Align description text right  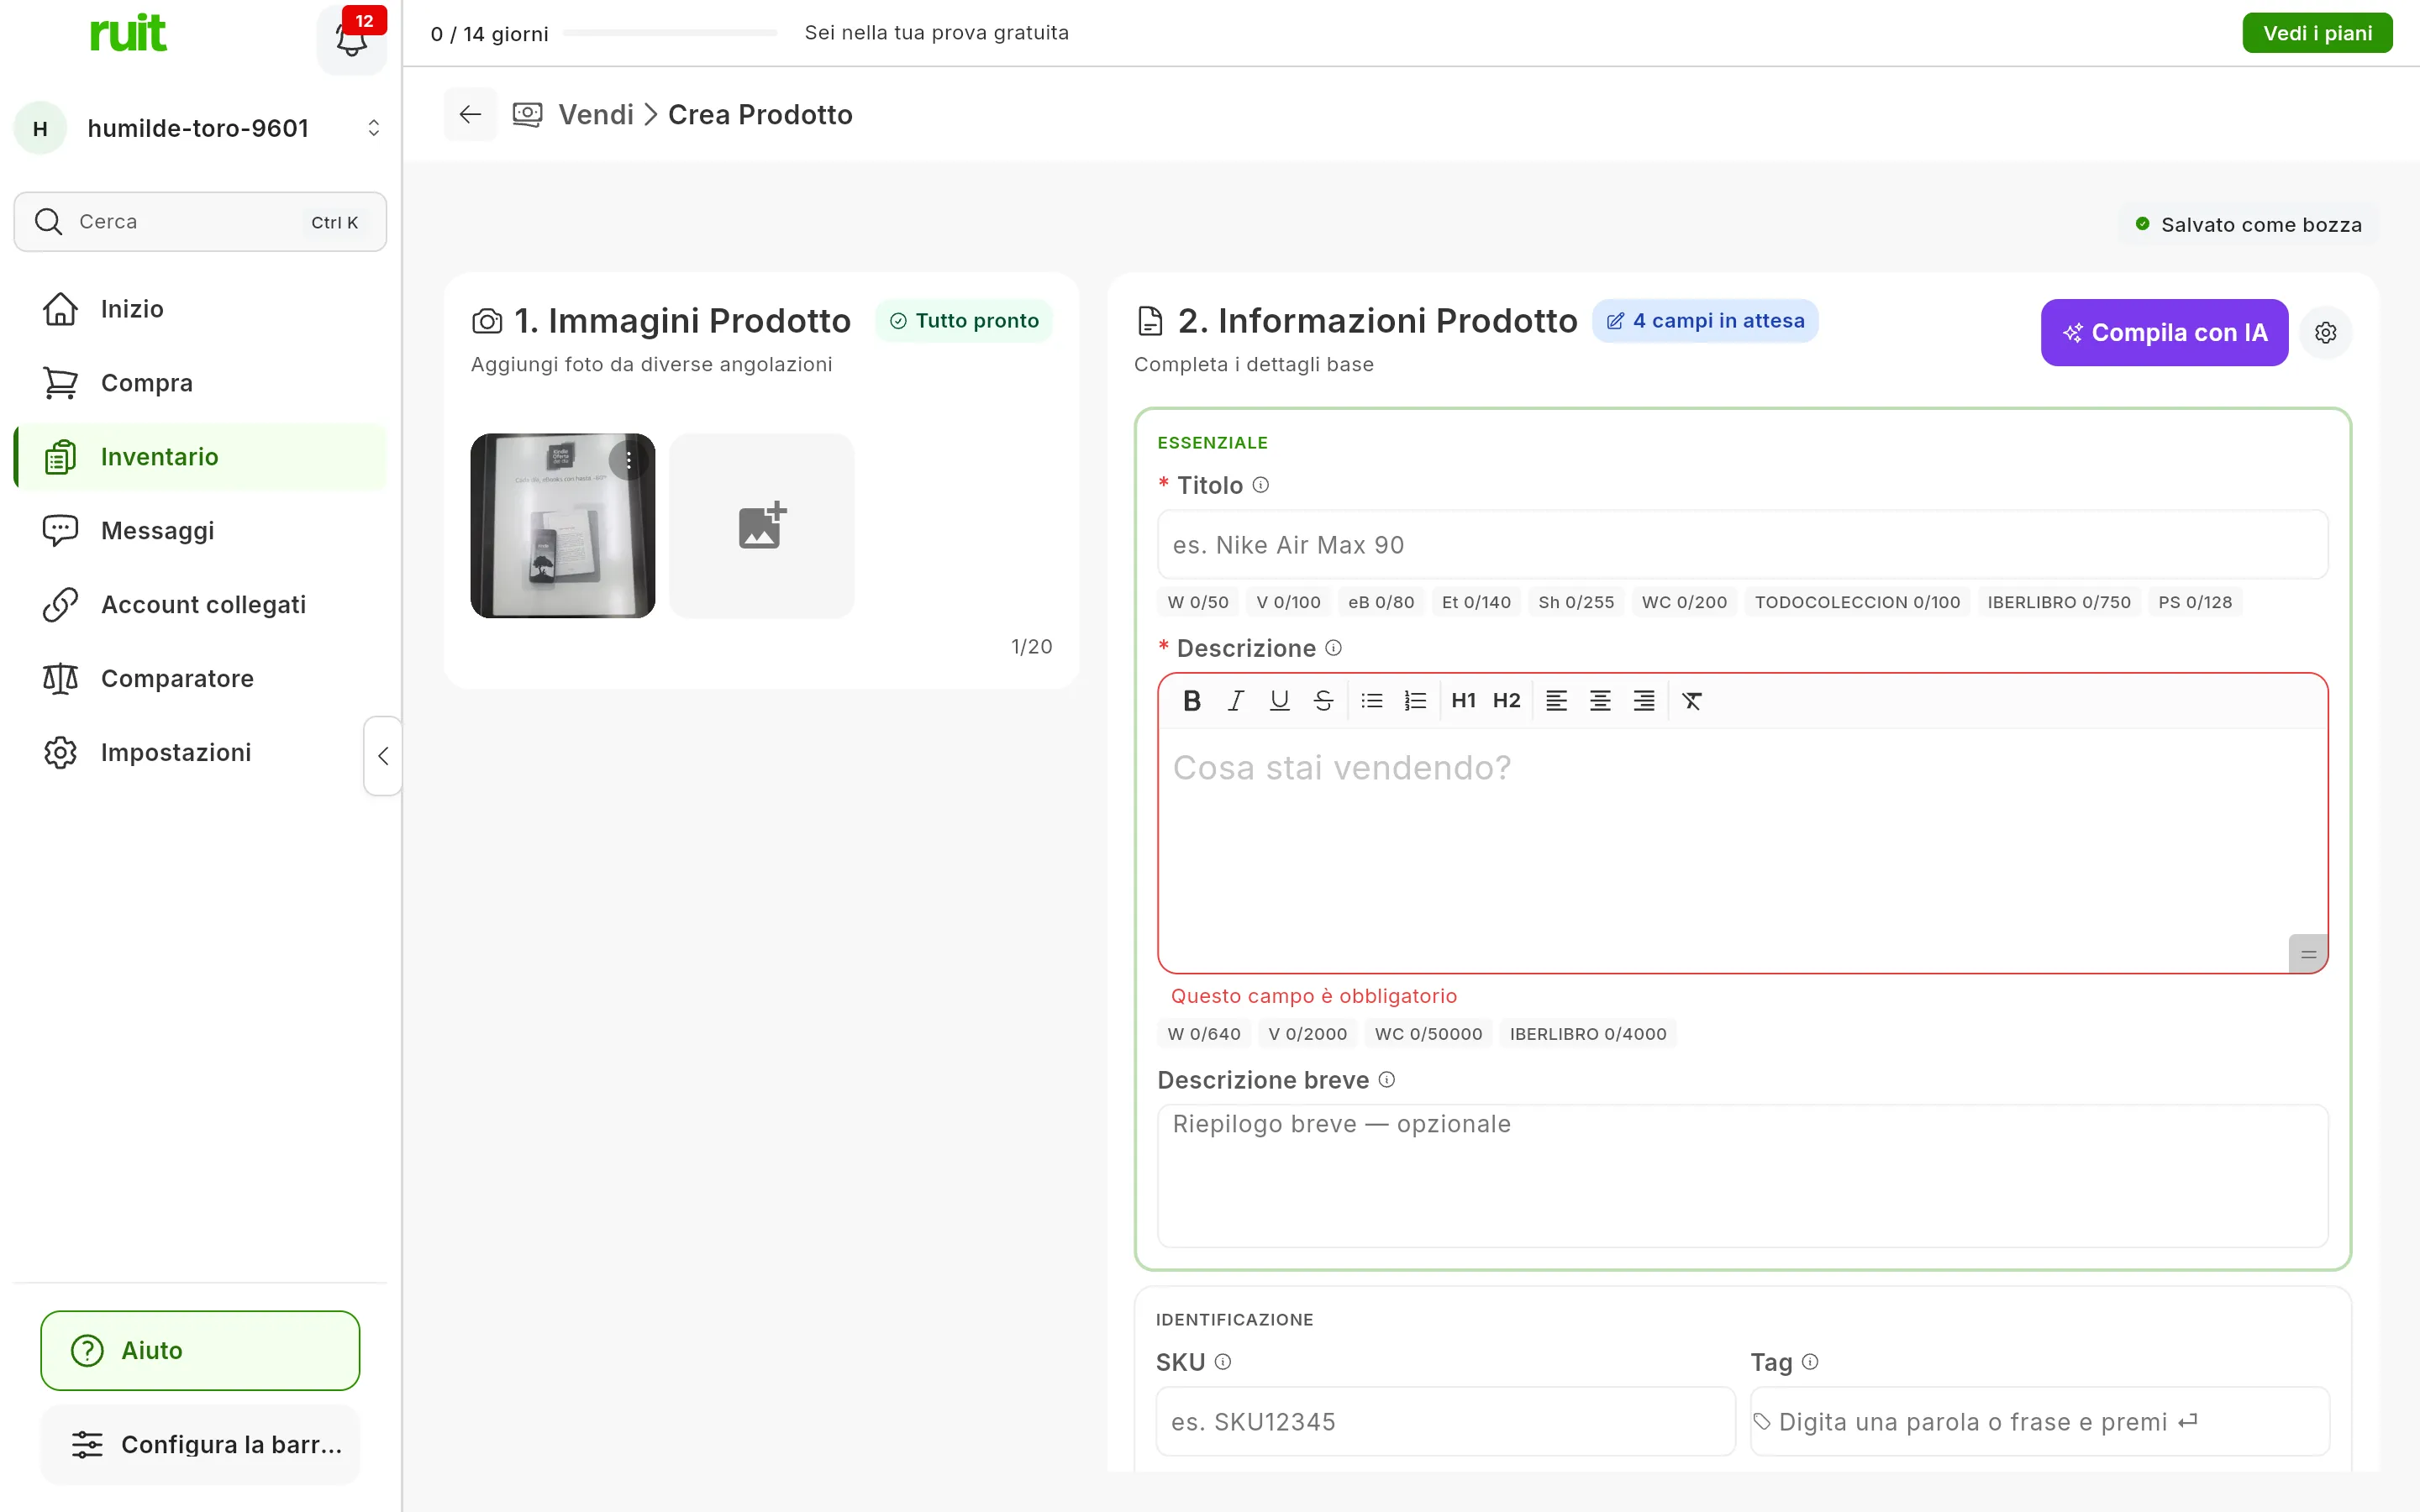1644,701
